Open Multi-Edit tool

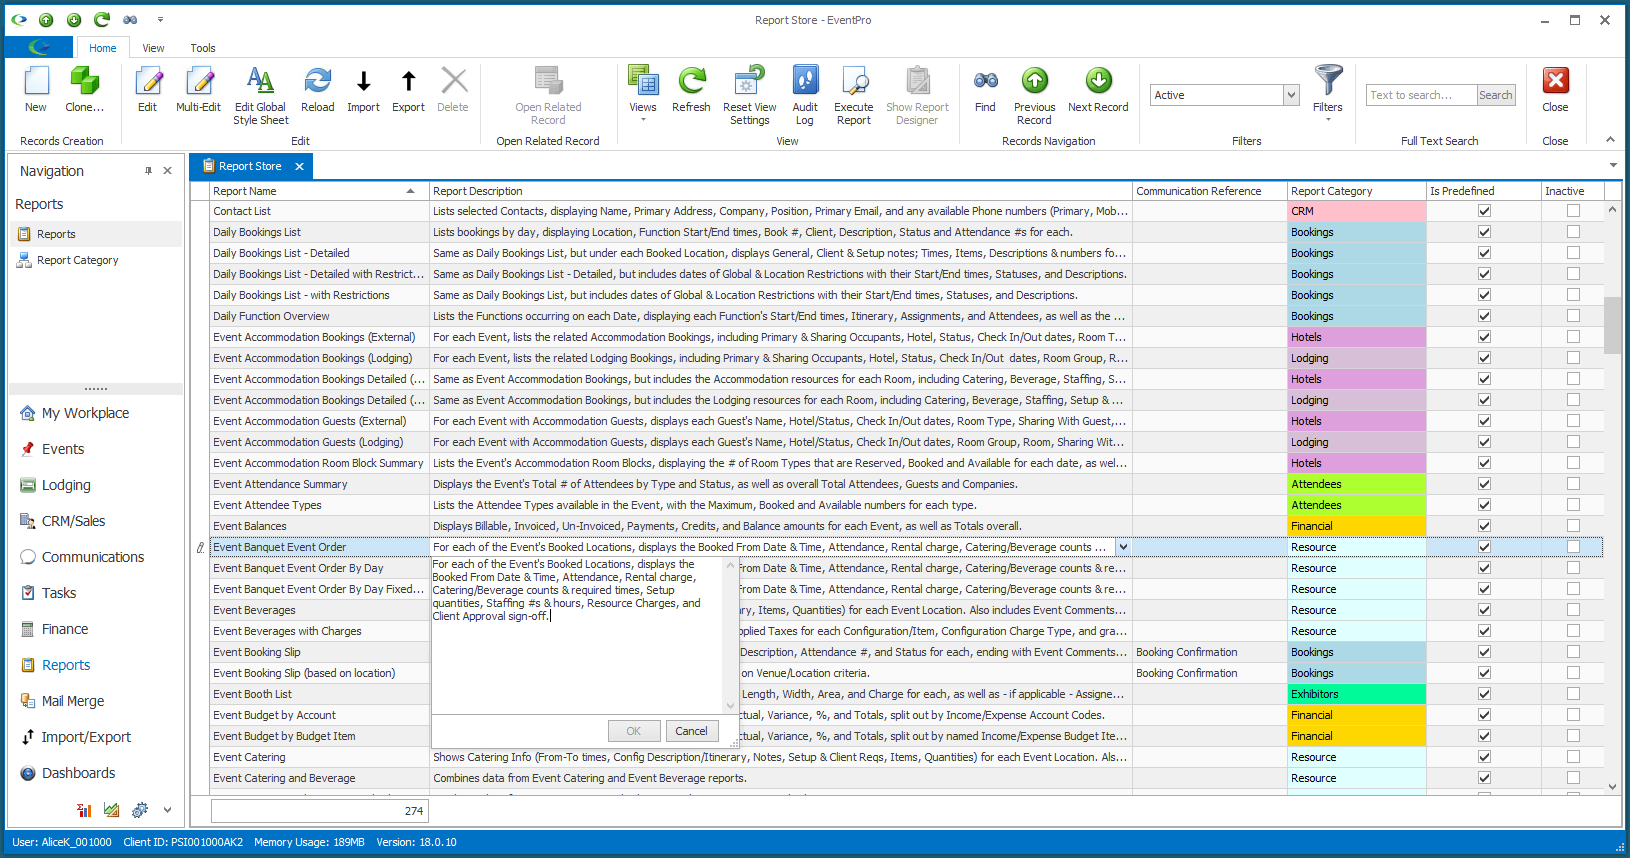tap(198, 90)
